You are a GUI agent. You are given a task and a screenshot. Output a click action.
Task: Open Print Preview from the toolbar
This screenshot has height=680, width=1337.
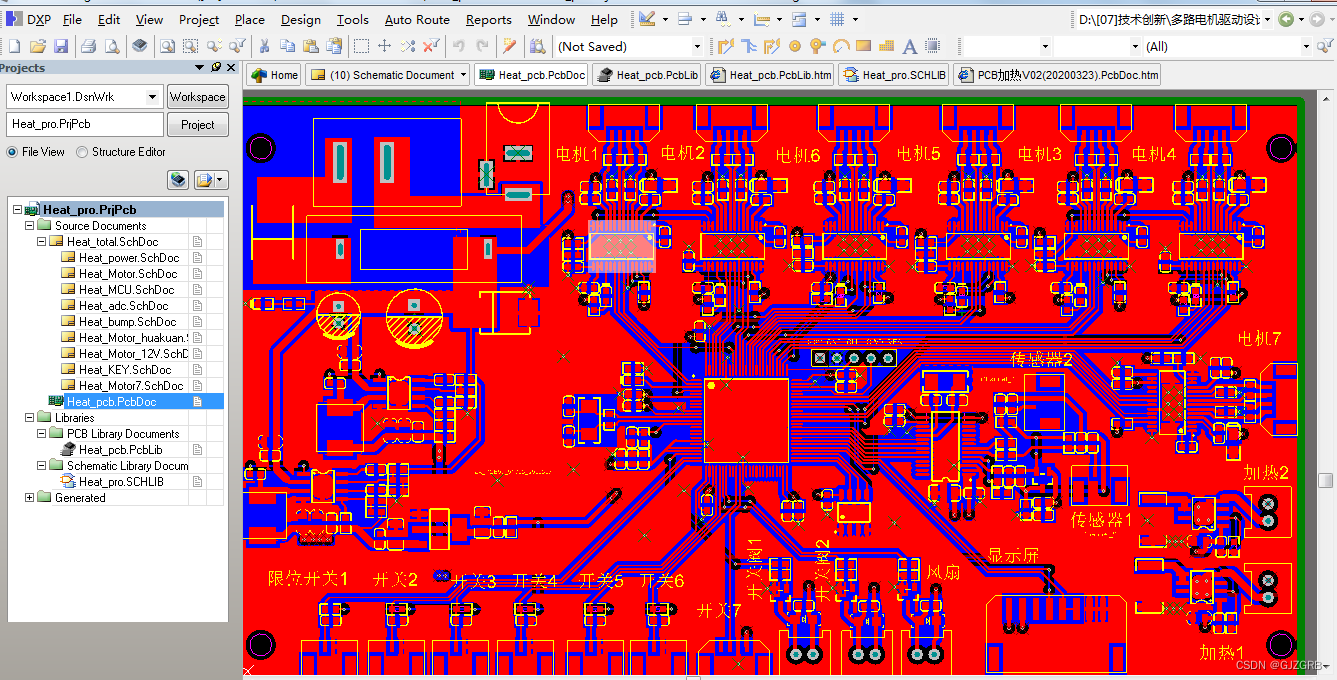click(110, 46)
